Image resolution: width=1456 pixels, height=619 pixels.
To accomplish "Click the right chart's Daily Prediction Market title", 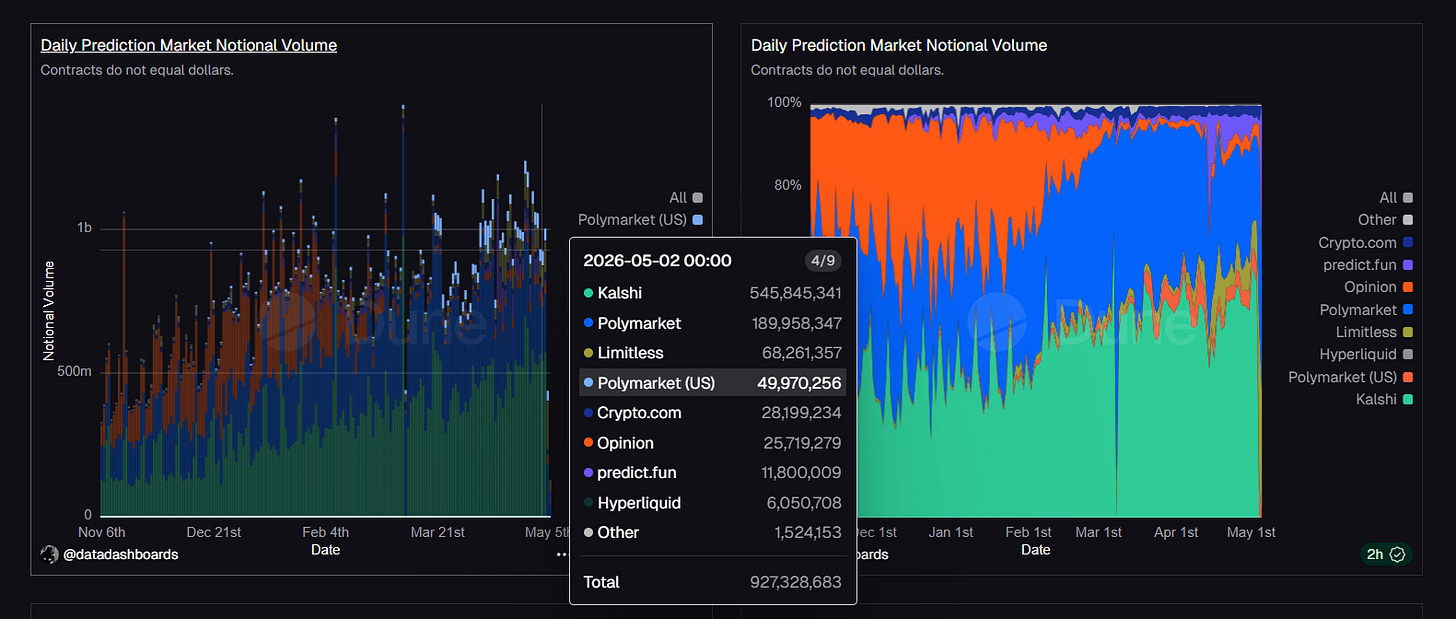I will tap(899, 45).
